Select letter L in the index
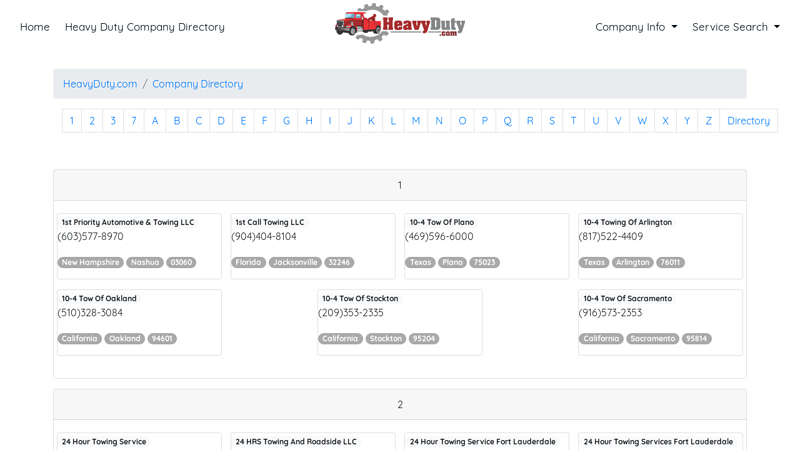The image size is (800, 450). click(393, 121)
